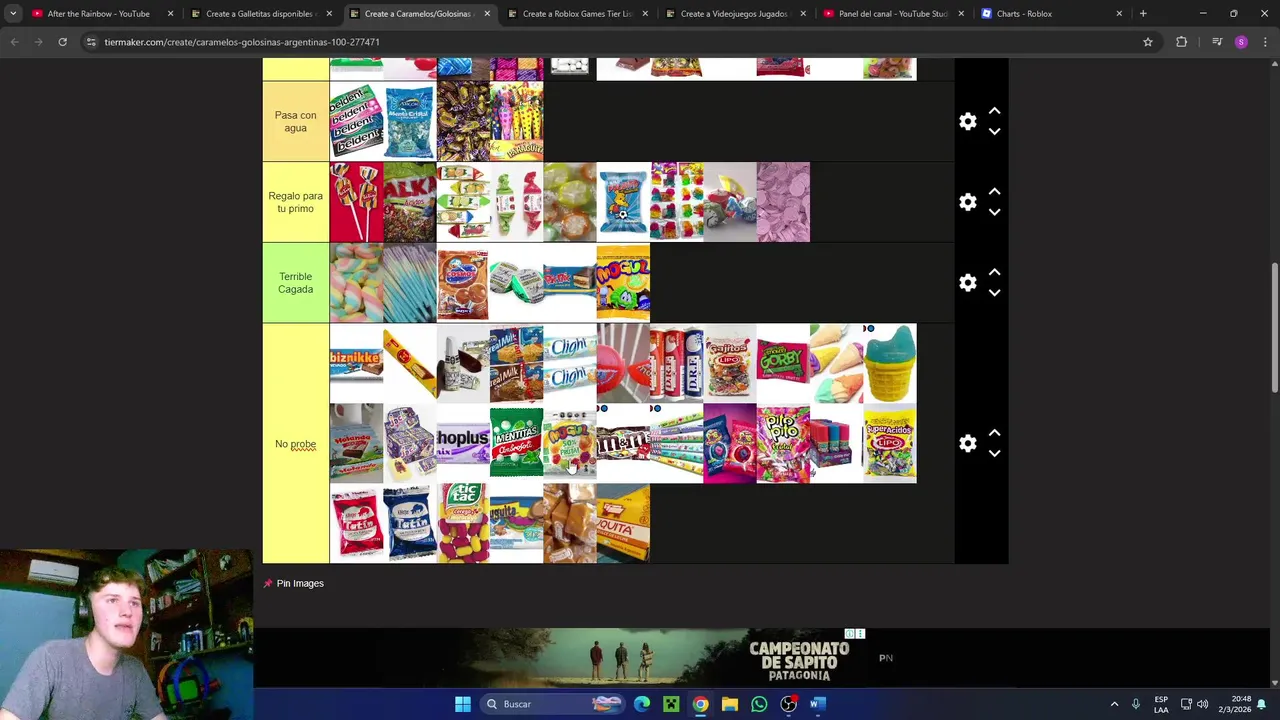Click the taskbar 'Buscar' search box
Viewport: 1280px width, 720px height.
click(x=553, y=704)
